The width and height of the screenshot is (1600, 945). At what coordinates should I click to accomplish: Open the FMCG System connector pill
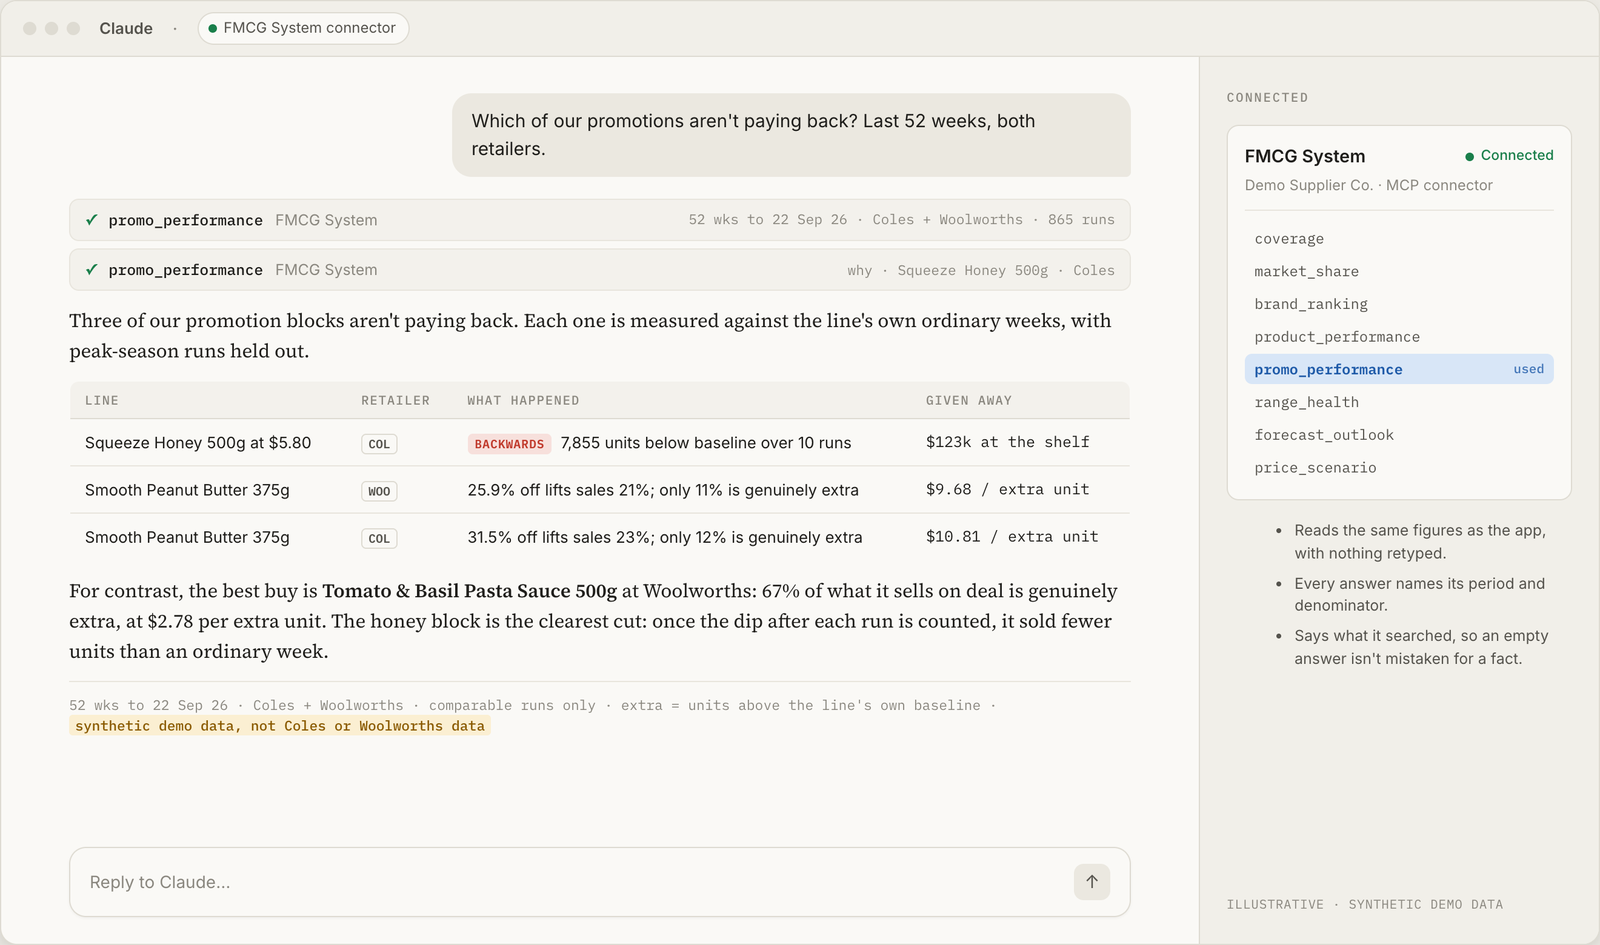point(303,28)
